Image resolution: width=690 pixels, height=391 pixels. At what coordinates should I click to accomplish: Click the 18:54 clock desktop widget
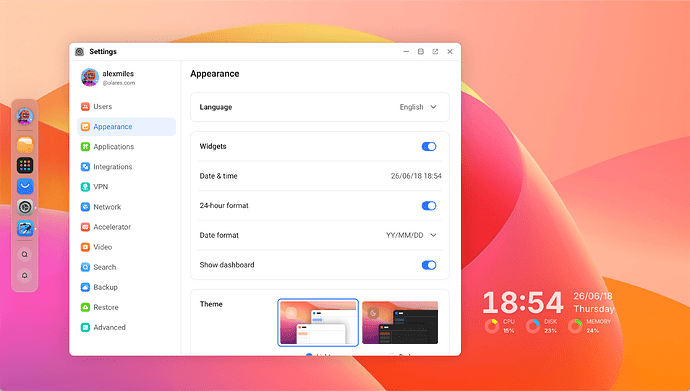523,303
